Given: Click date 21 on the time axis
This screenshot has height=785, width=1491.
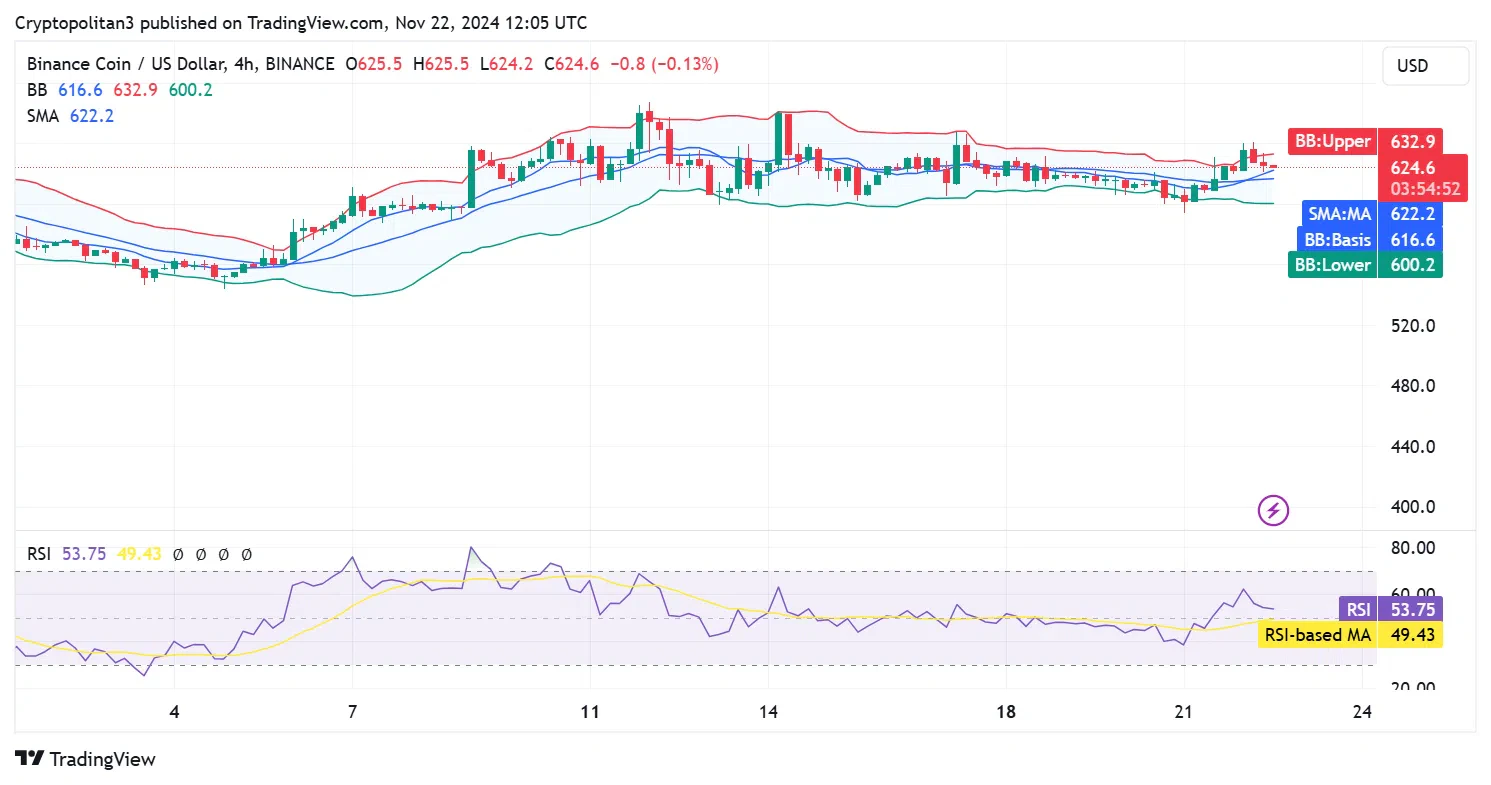Looking at the screenshot, I should click(x=1184, y=713).
